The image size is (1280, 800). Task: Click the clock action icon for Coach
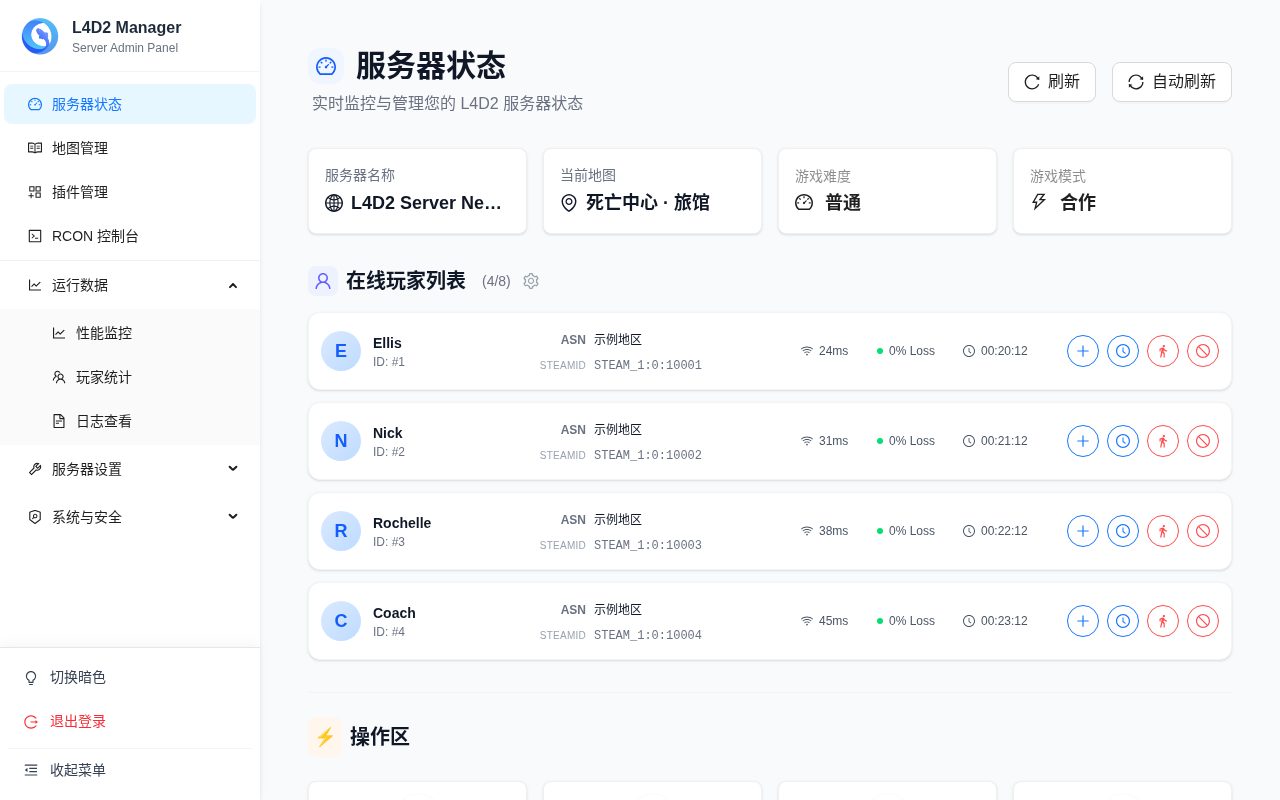click(x=1123, y=621)
